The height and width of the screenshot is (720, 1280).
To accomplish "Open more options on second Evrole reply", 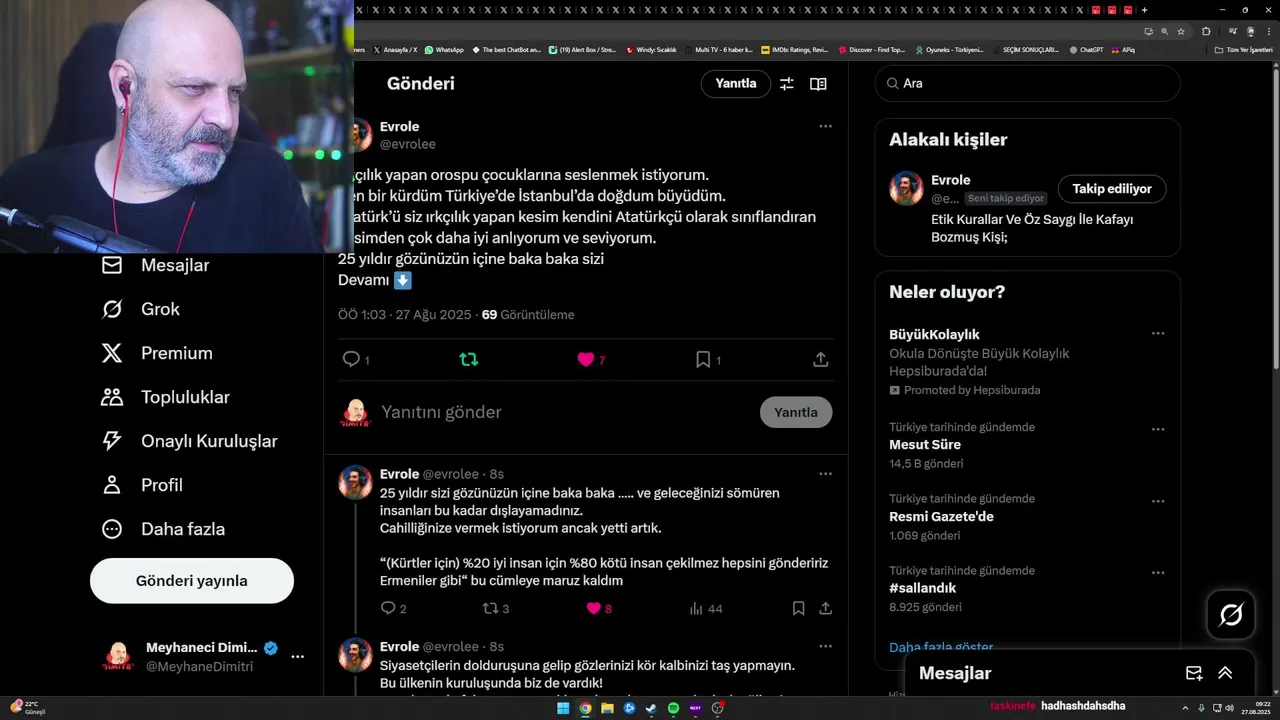I will 825,646.
